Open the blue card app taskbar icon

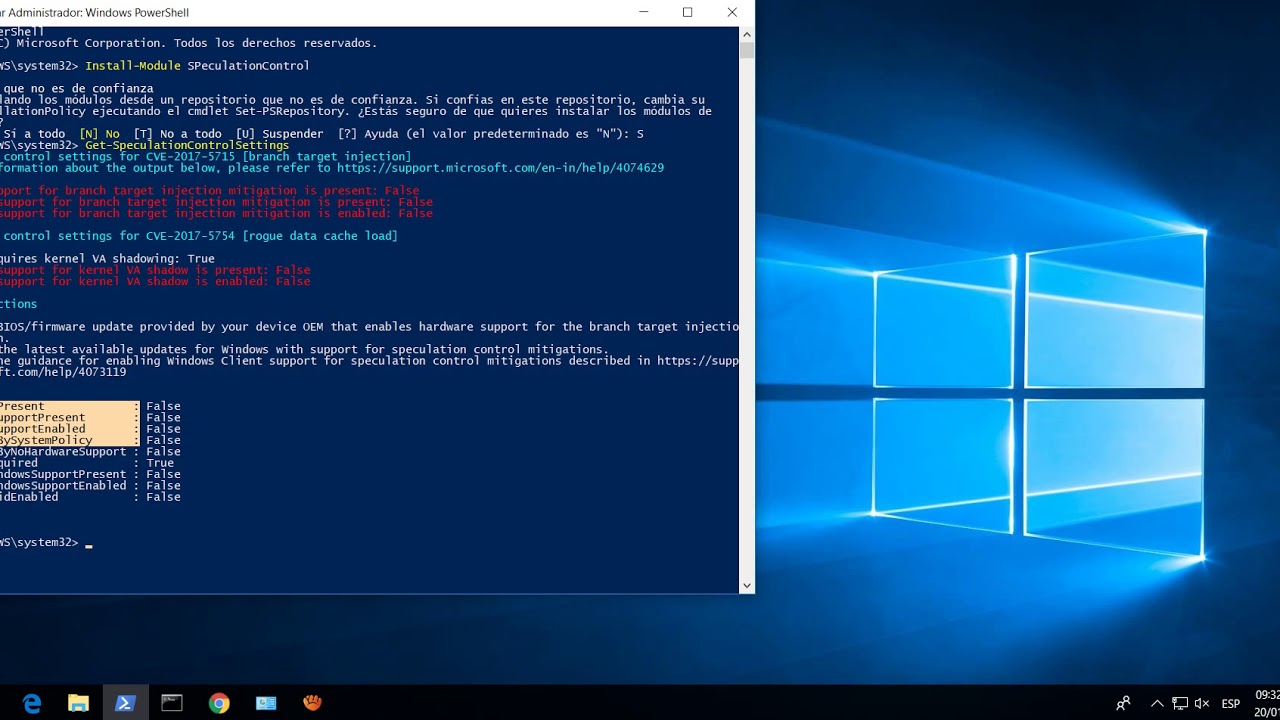click(266, 703)
